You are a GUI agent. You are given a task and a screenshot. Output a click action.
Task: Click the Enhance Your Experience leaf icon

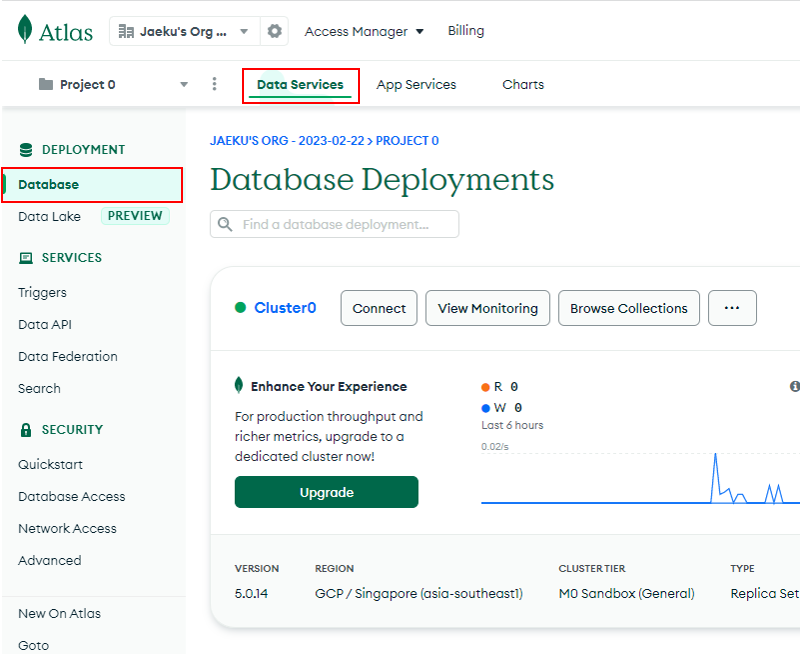point(239,385)
